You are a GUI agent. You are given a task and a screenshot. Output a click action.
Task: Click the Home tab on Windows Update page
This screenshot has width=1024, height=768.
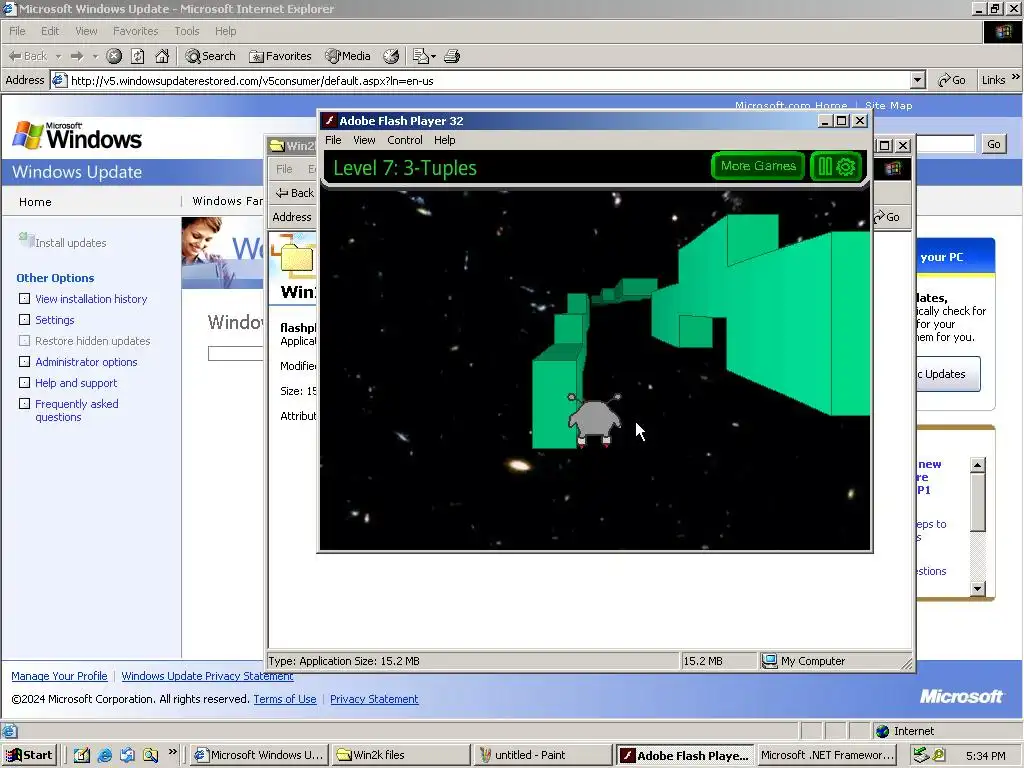[35, 202]
